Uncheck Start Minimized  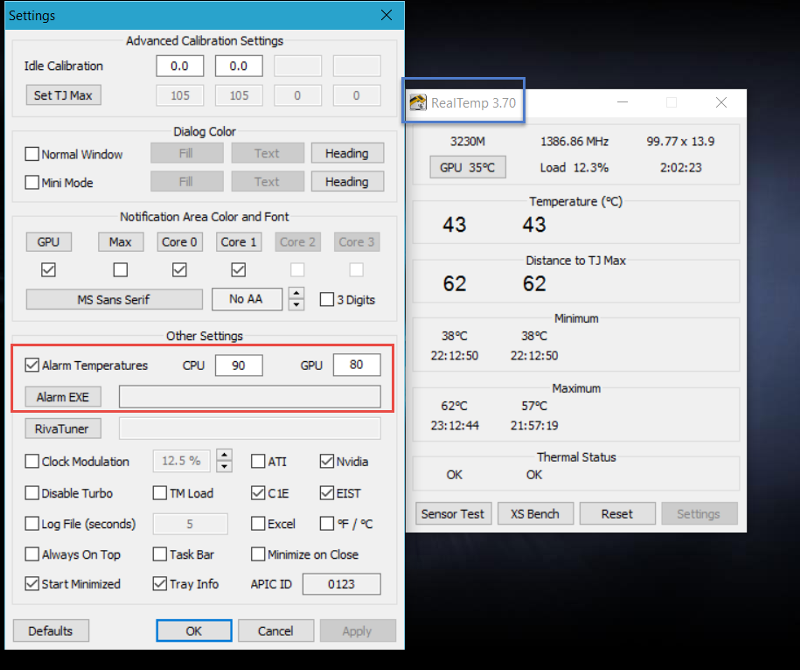pos(32,584)
